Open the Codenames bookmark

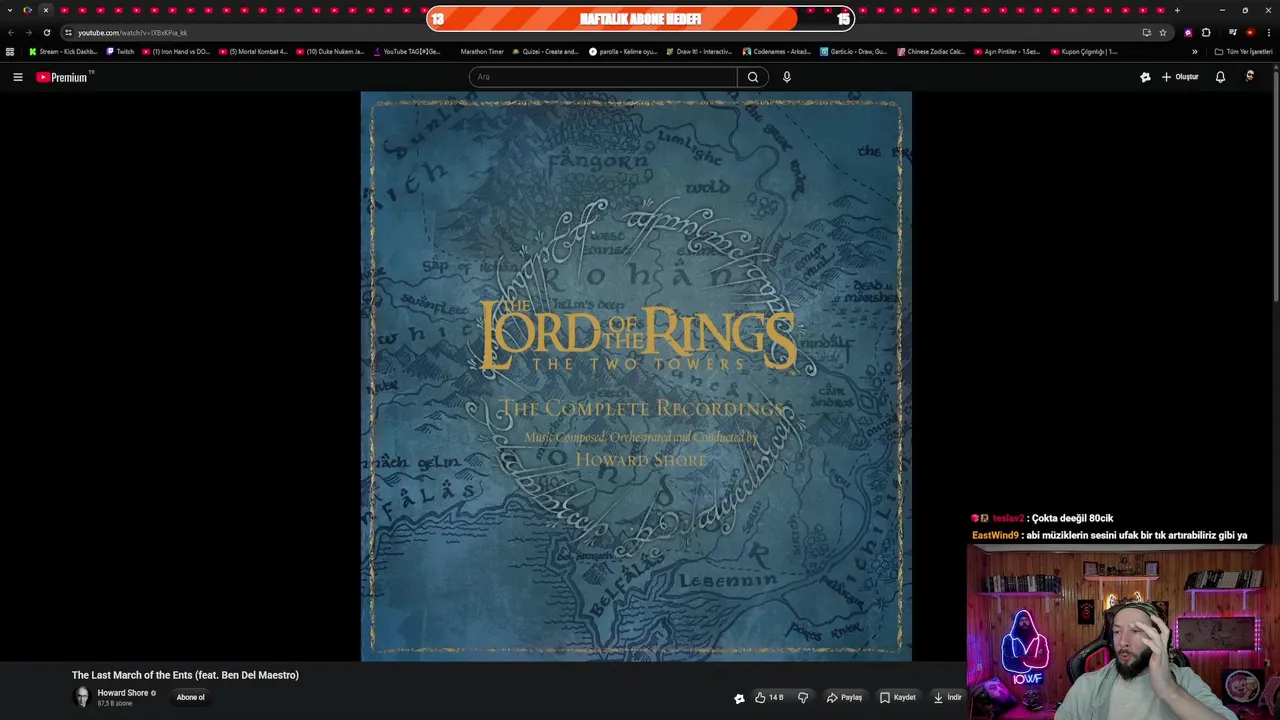tap(777, 51)
